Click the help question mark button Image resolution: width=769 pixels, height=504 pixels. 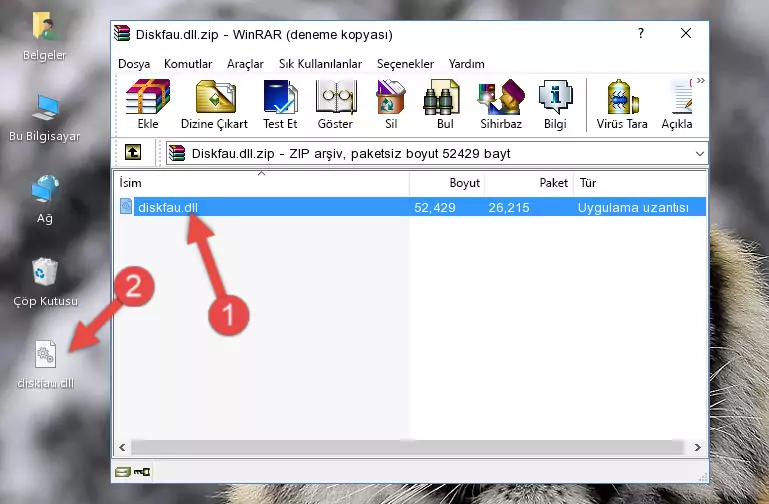coord(641,33)
